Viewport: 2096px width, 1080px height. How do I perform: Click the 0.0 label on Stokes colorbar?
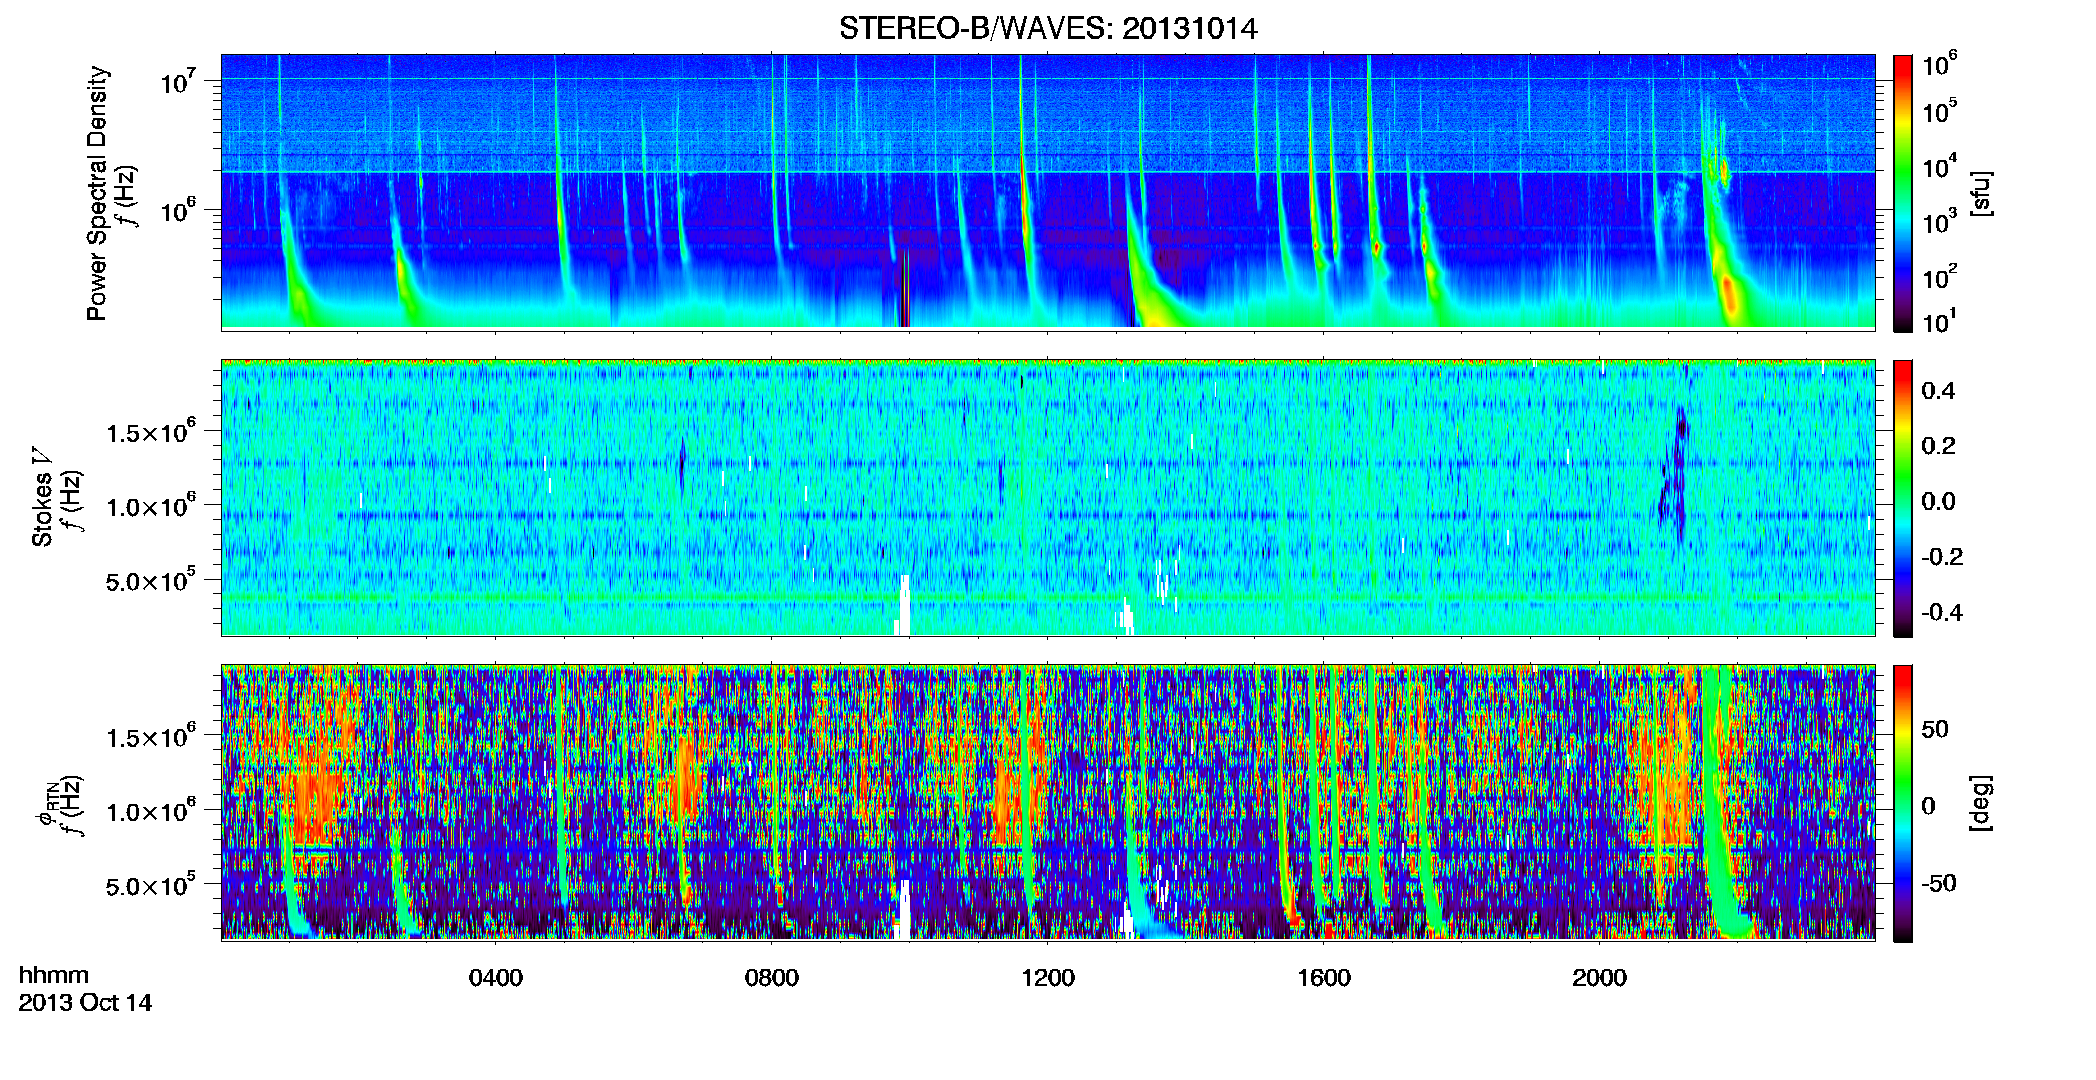click(x=1938, y=501)
